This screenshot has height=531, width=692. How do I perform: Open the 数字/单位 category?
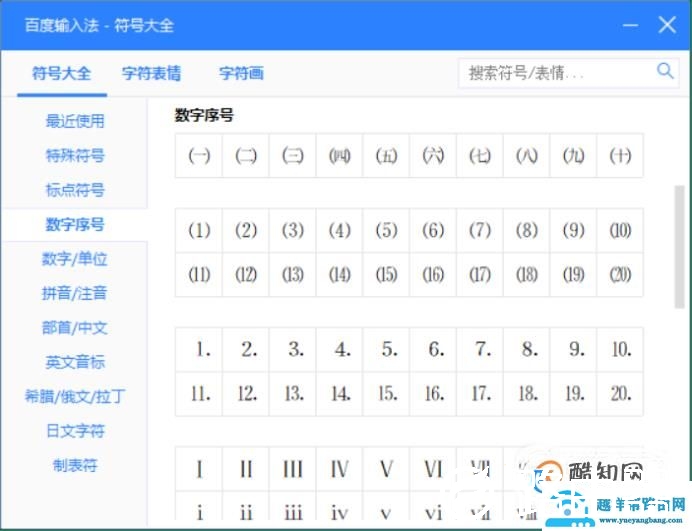coord(75,259)
